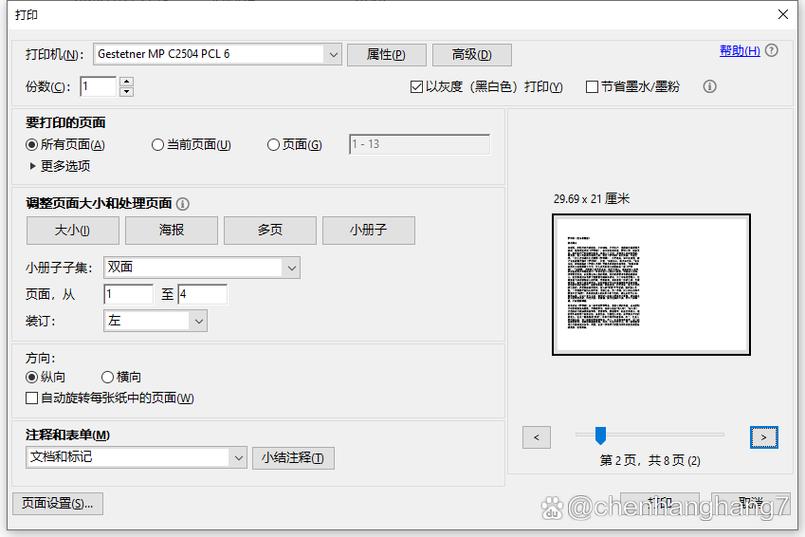805x537 pixels.
Task: Switch to the 海报 poster mode
Action: pyautogui.click(x=171, y=230)
